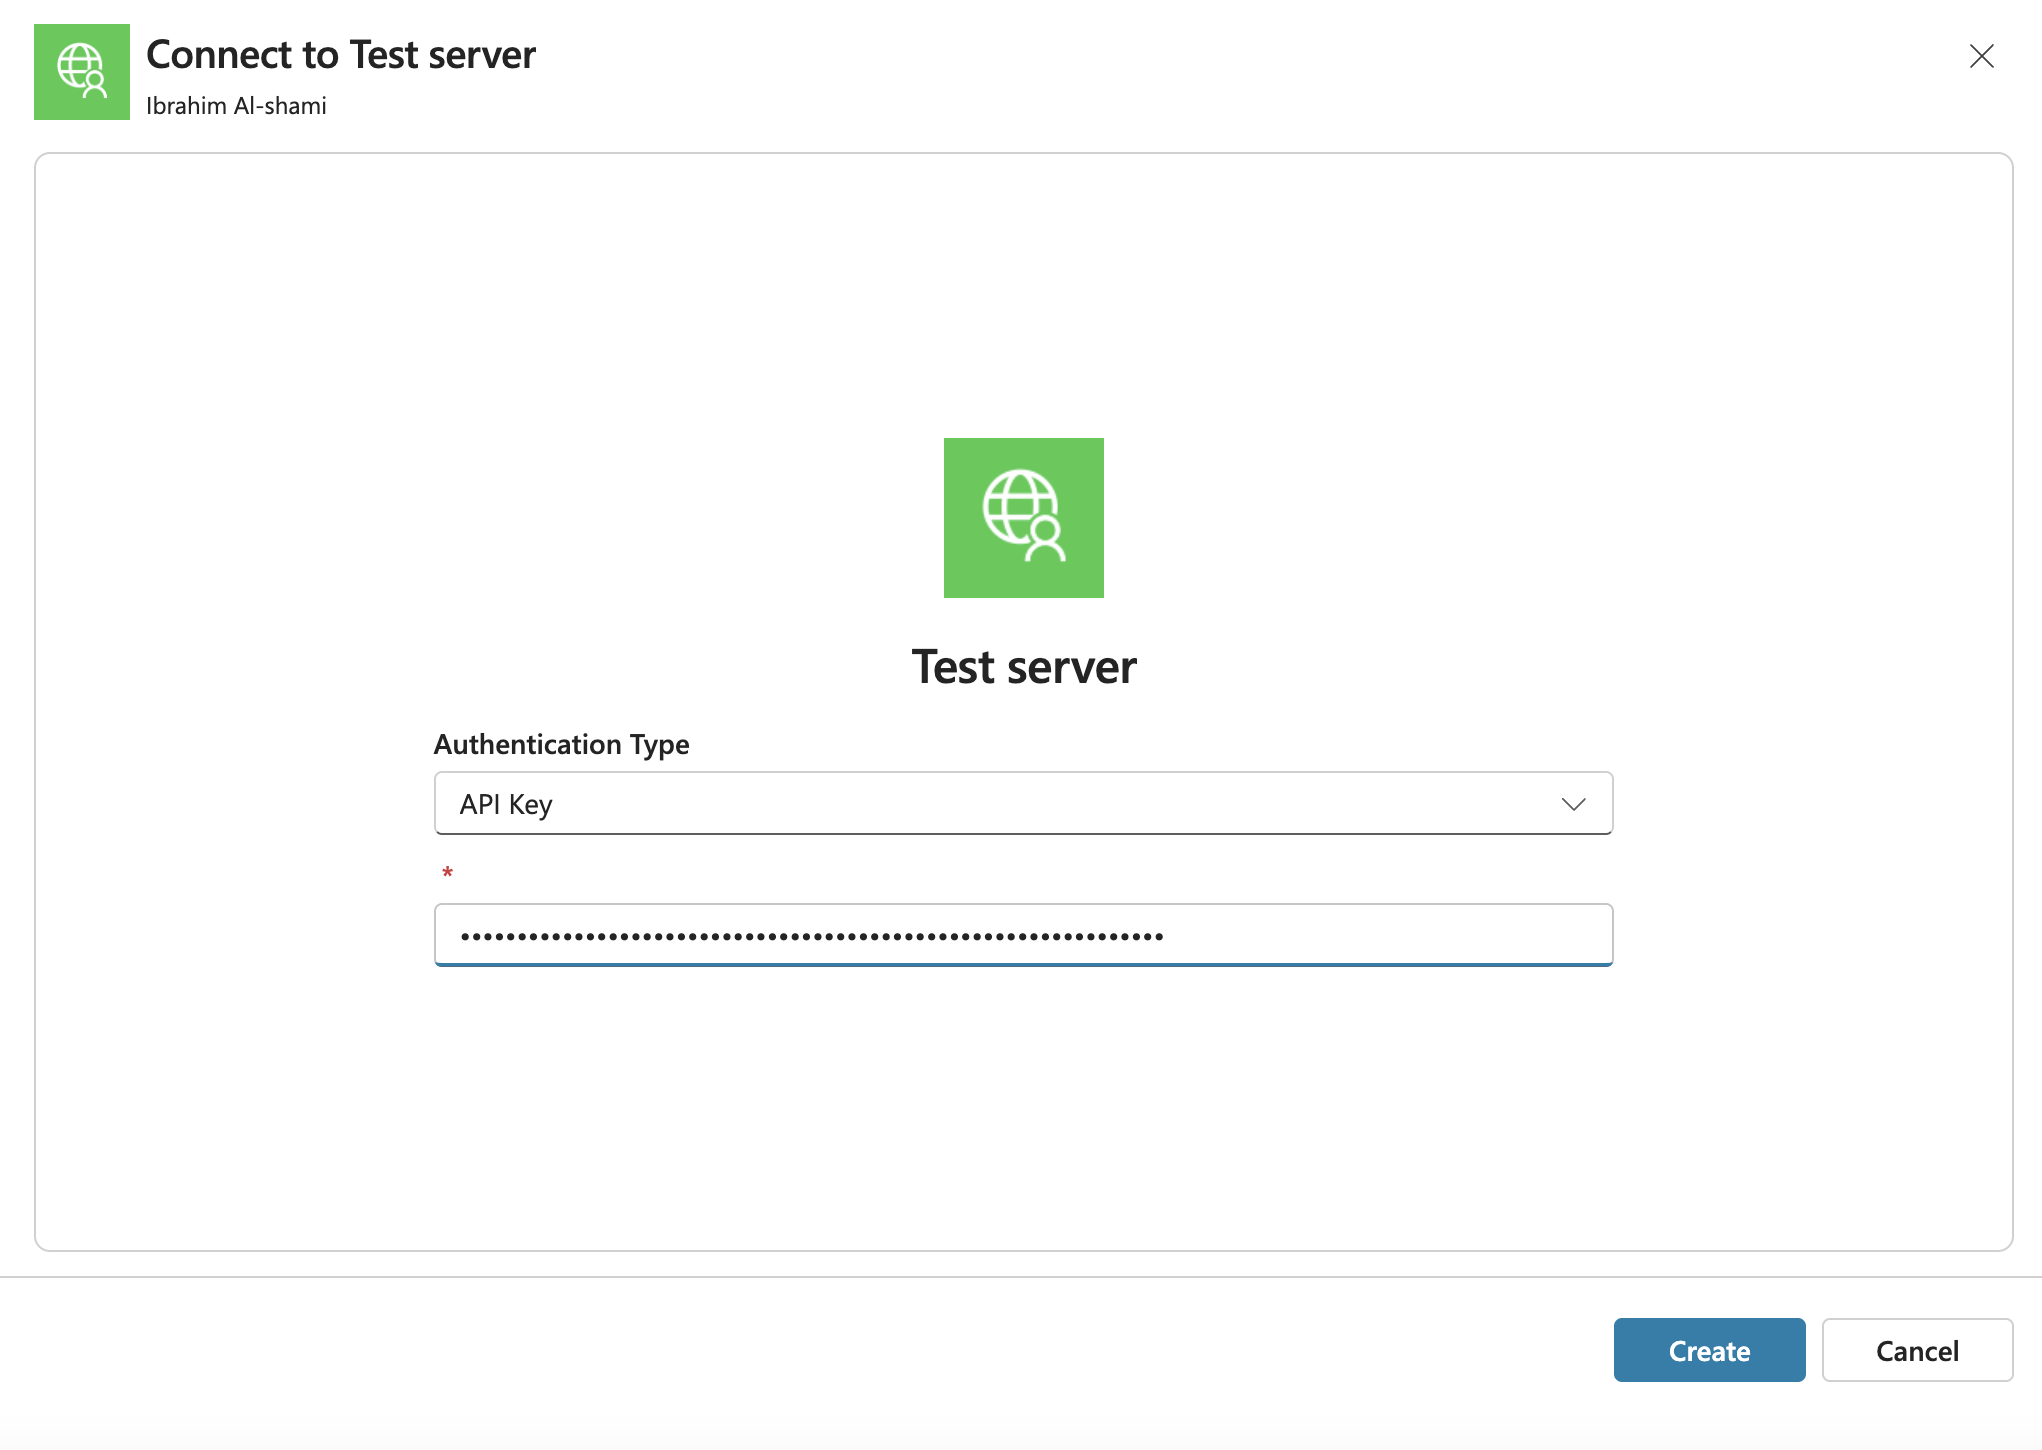Click the 'Authentication Type' field label
2042x1450 pixels.
click(561, 745)
